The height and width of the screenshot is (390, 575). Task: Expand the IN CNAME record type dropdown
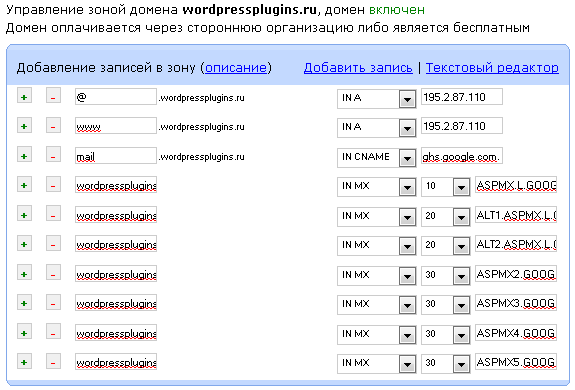[407, 158]
